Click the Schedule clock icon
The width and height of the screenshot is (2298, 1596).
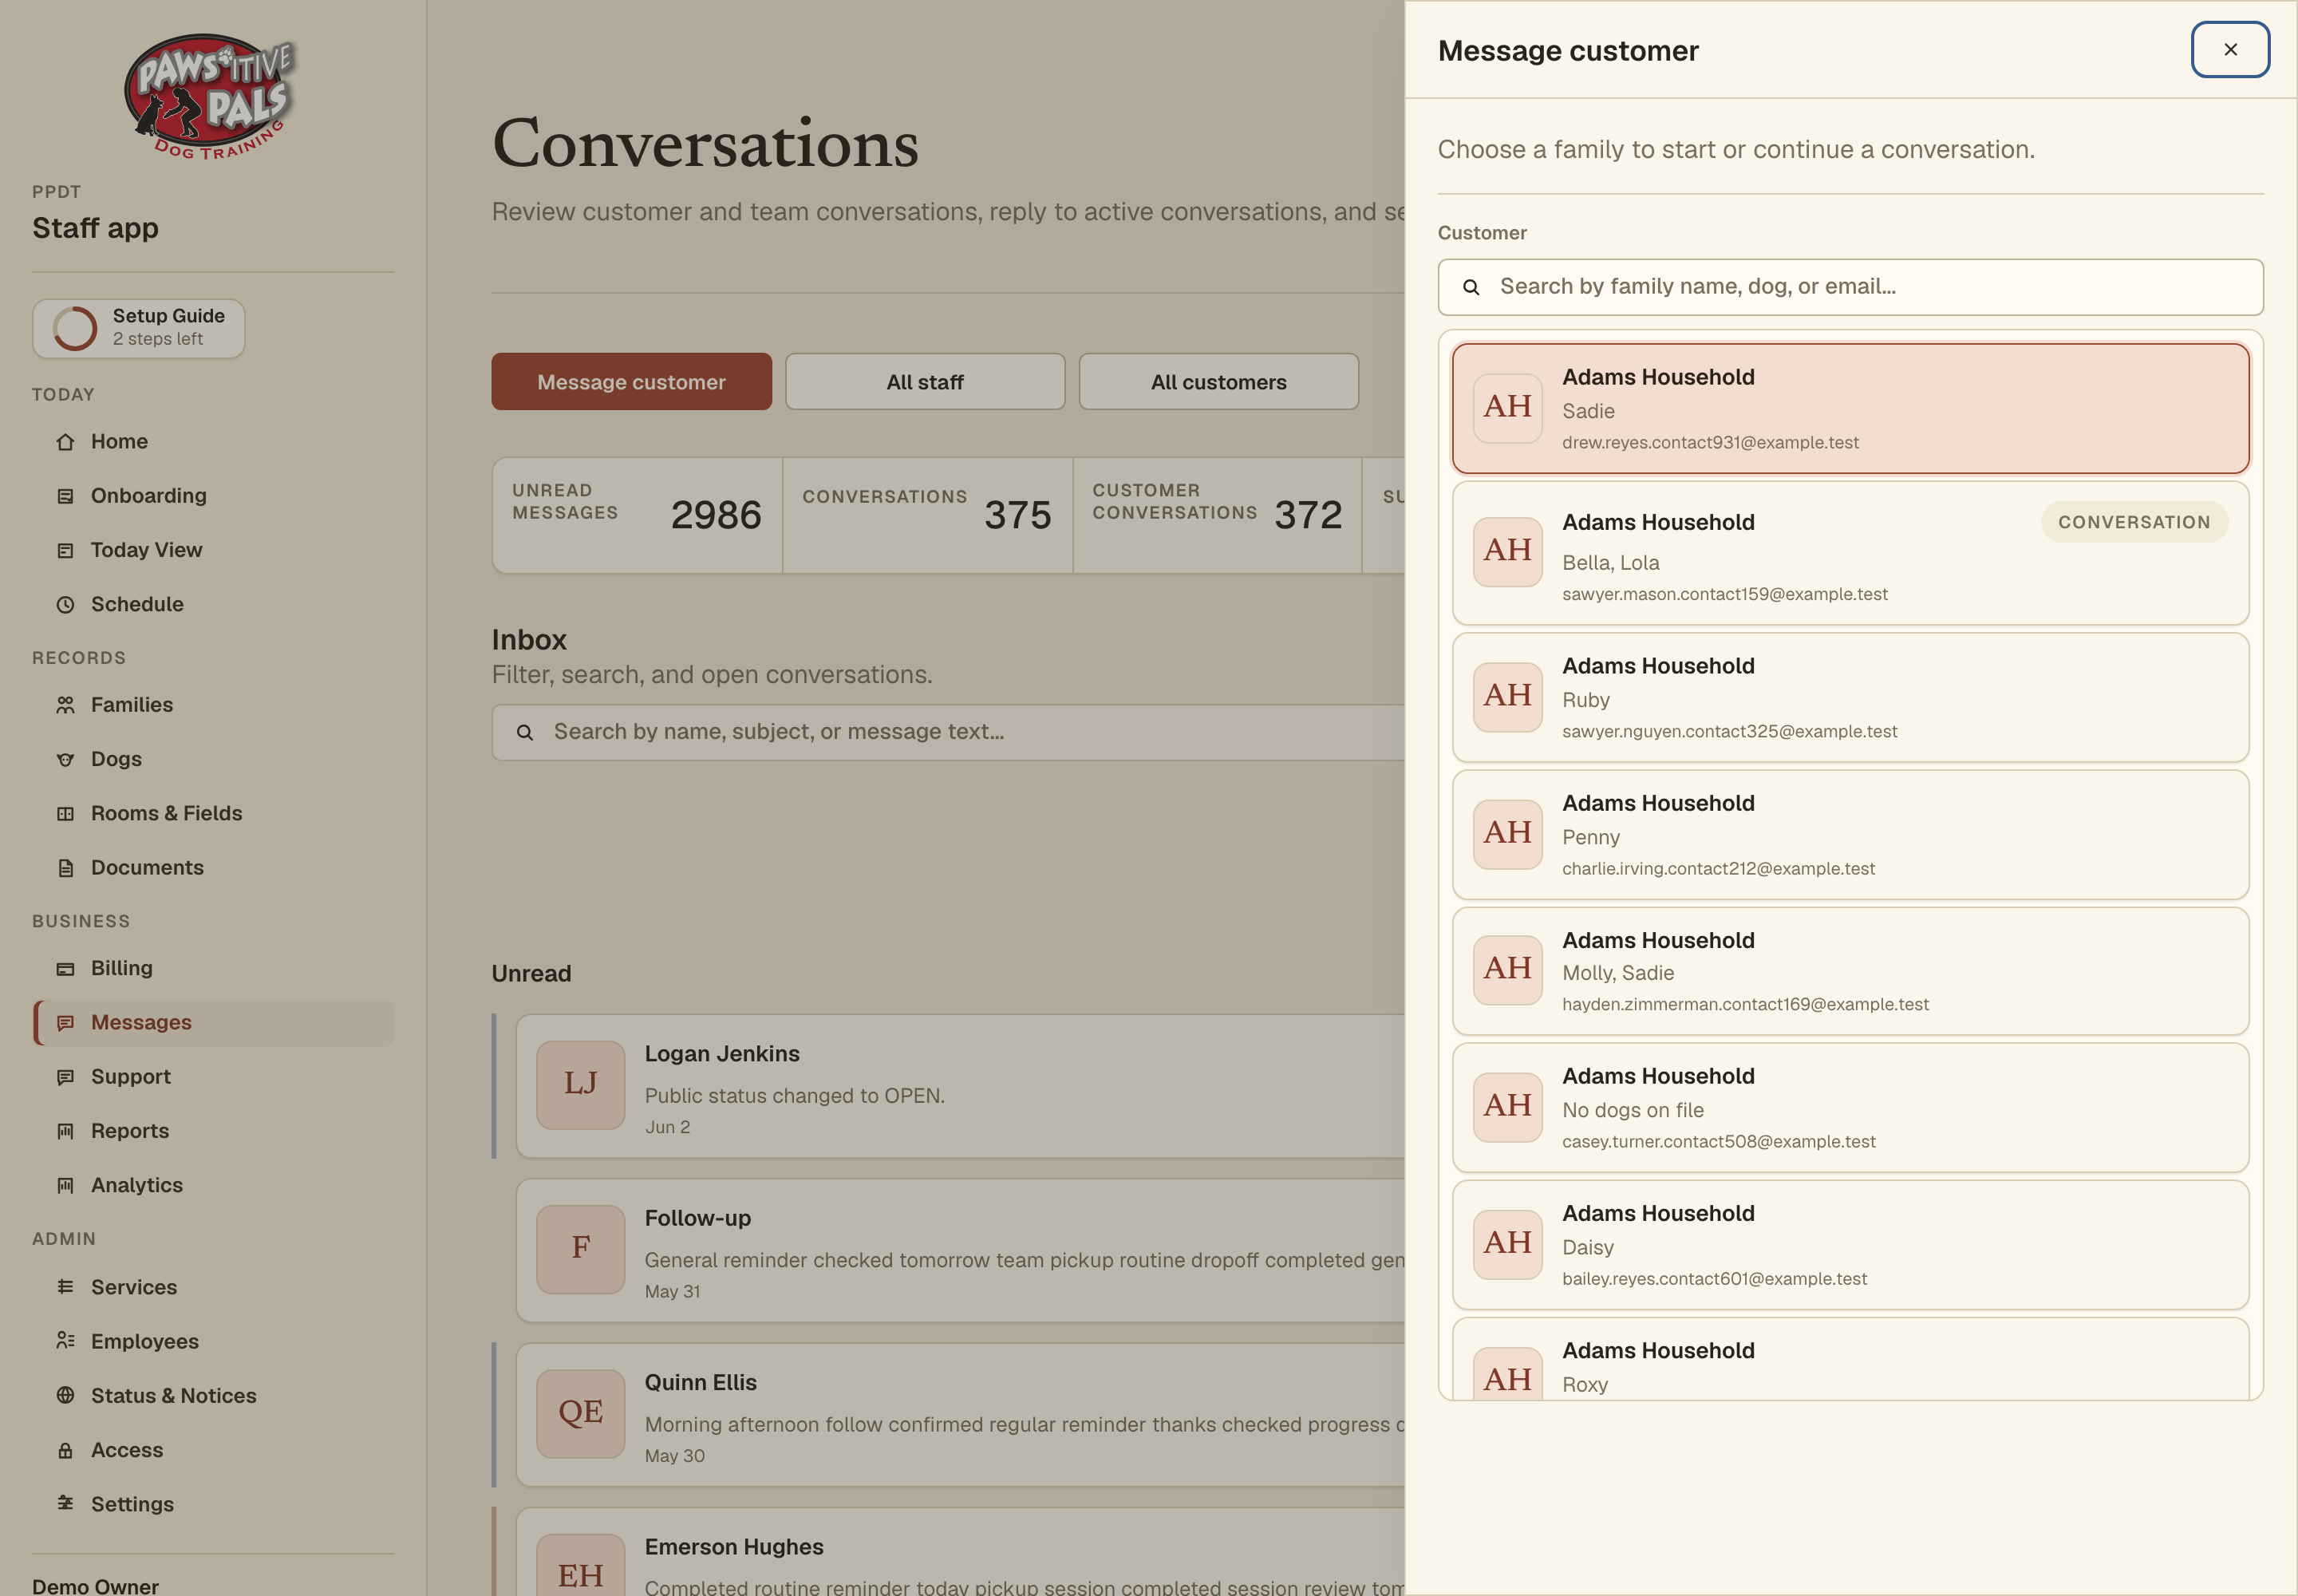coord(65,604)
